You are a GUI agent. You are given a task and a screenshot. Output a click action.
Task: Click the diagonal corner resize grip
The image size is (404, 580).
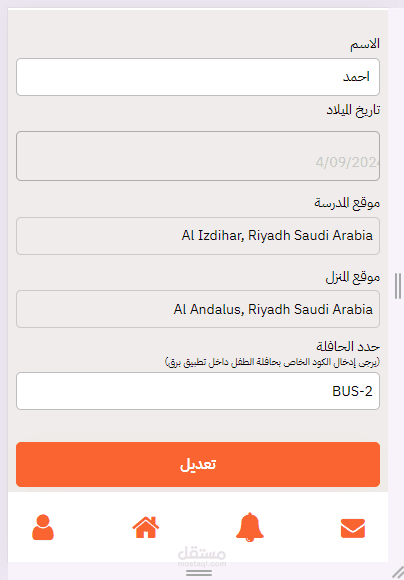point(398,572)
